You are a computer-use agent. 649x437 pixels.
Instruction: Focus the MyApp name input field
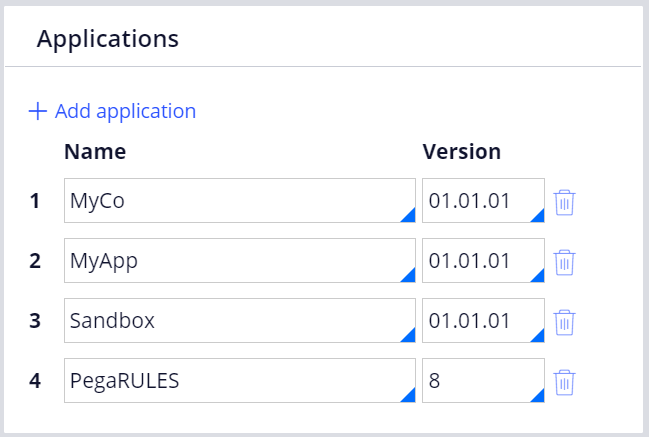tap(240, 261)
